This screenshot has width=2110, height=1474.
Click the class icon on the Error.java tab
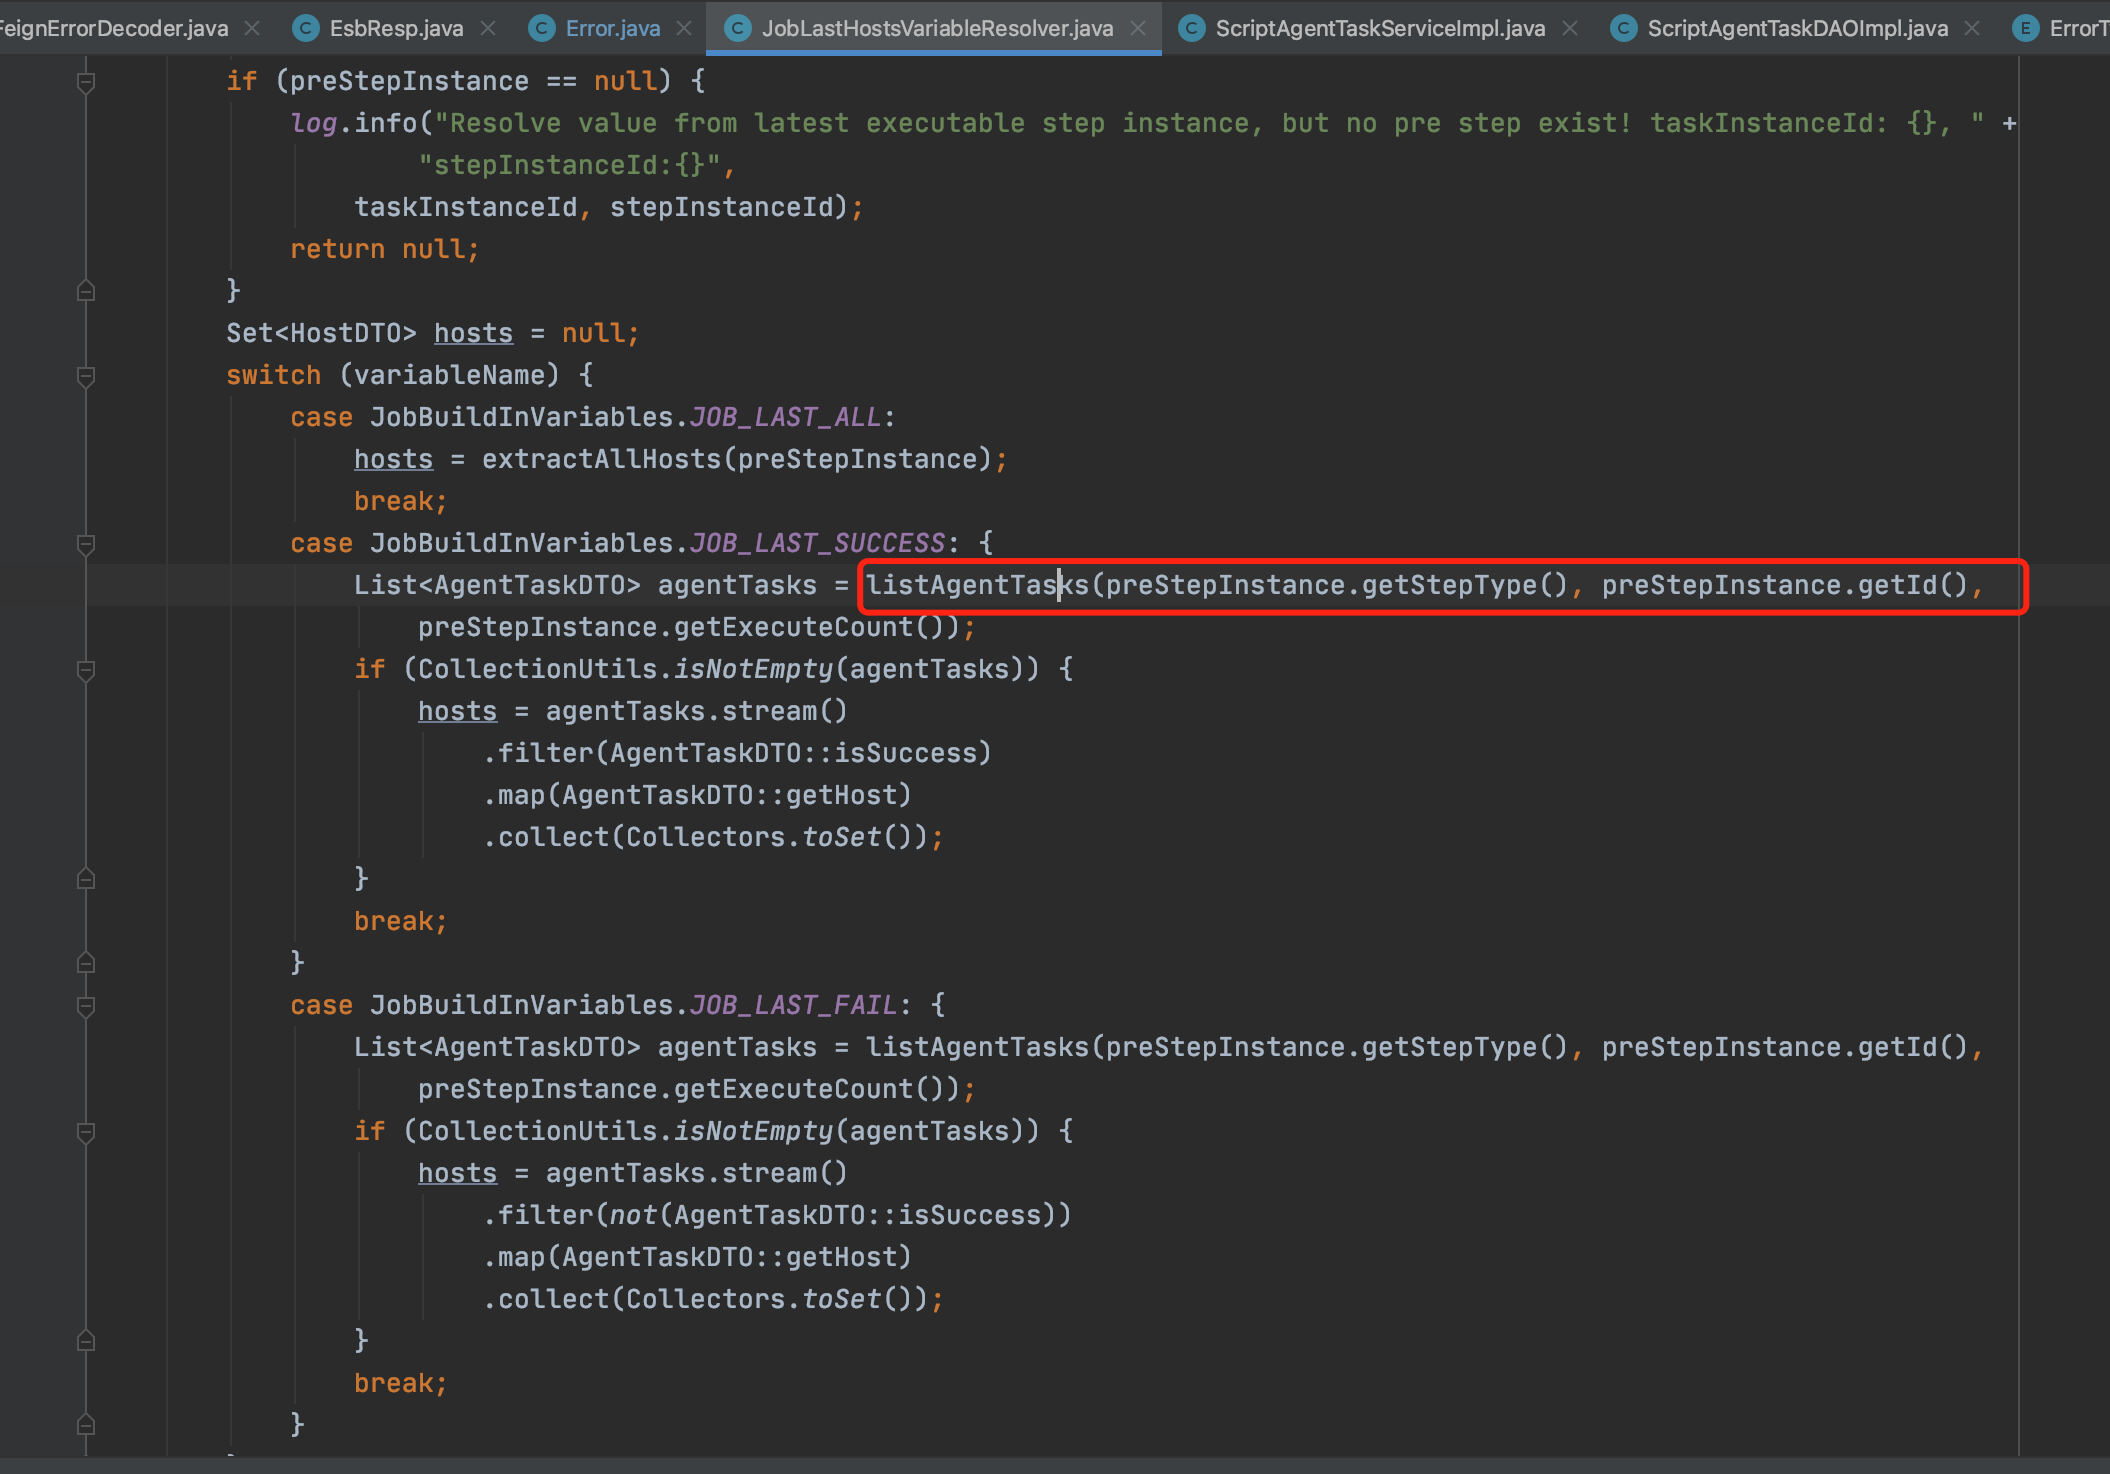(541, 28)
